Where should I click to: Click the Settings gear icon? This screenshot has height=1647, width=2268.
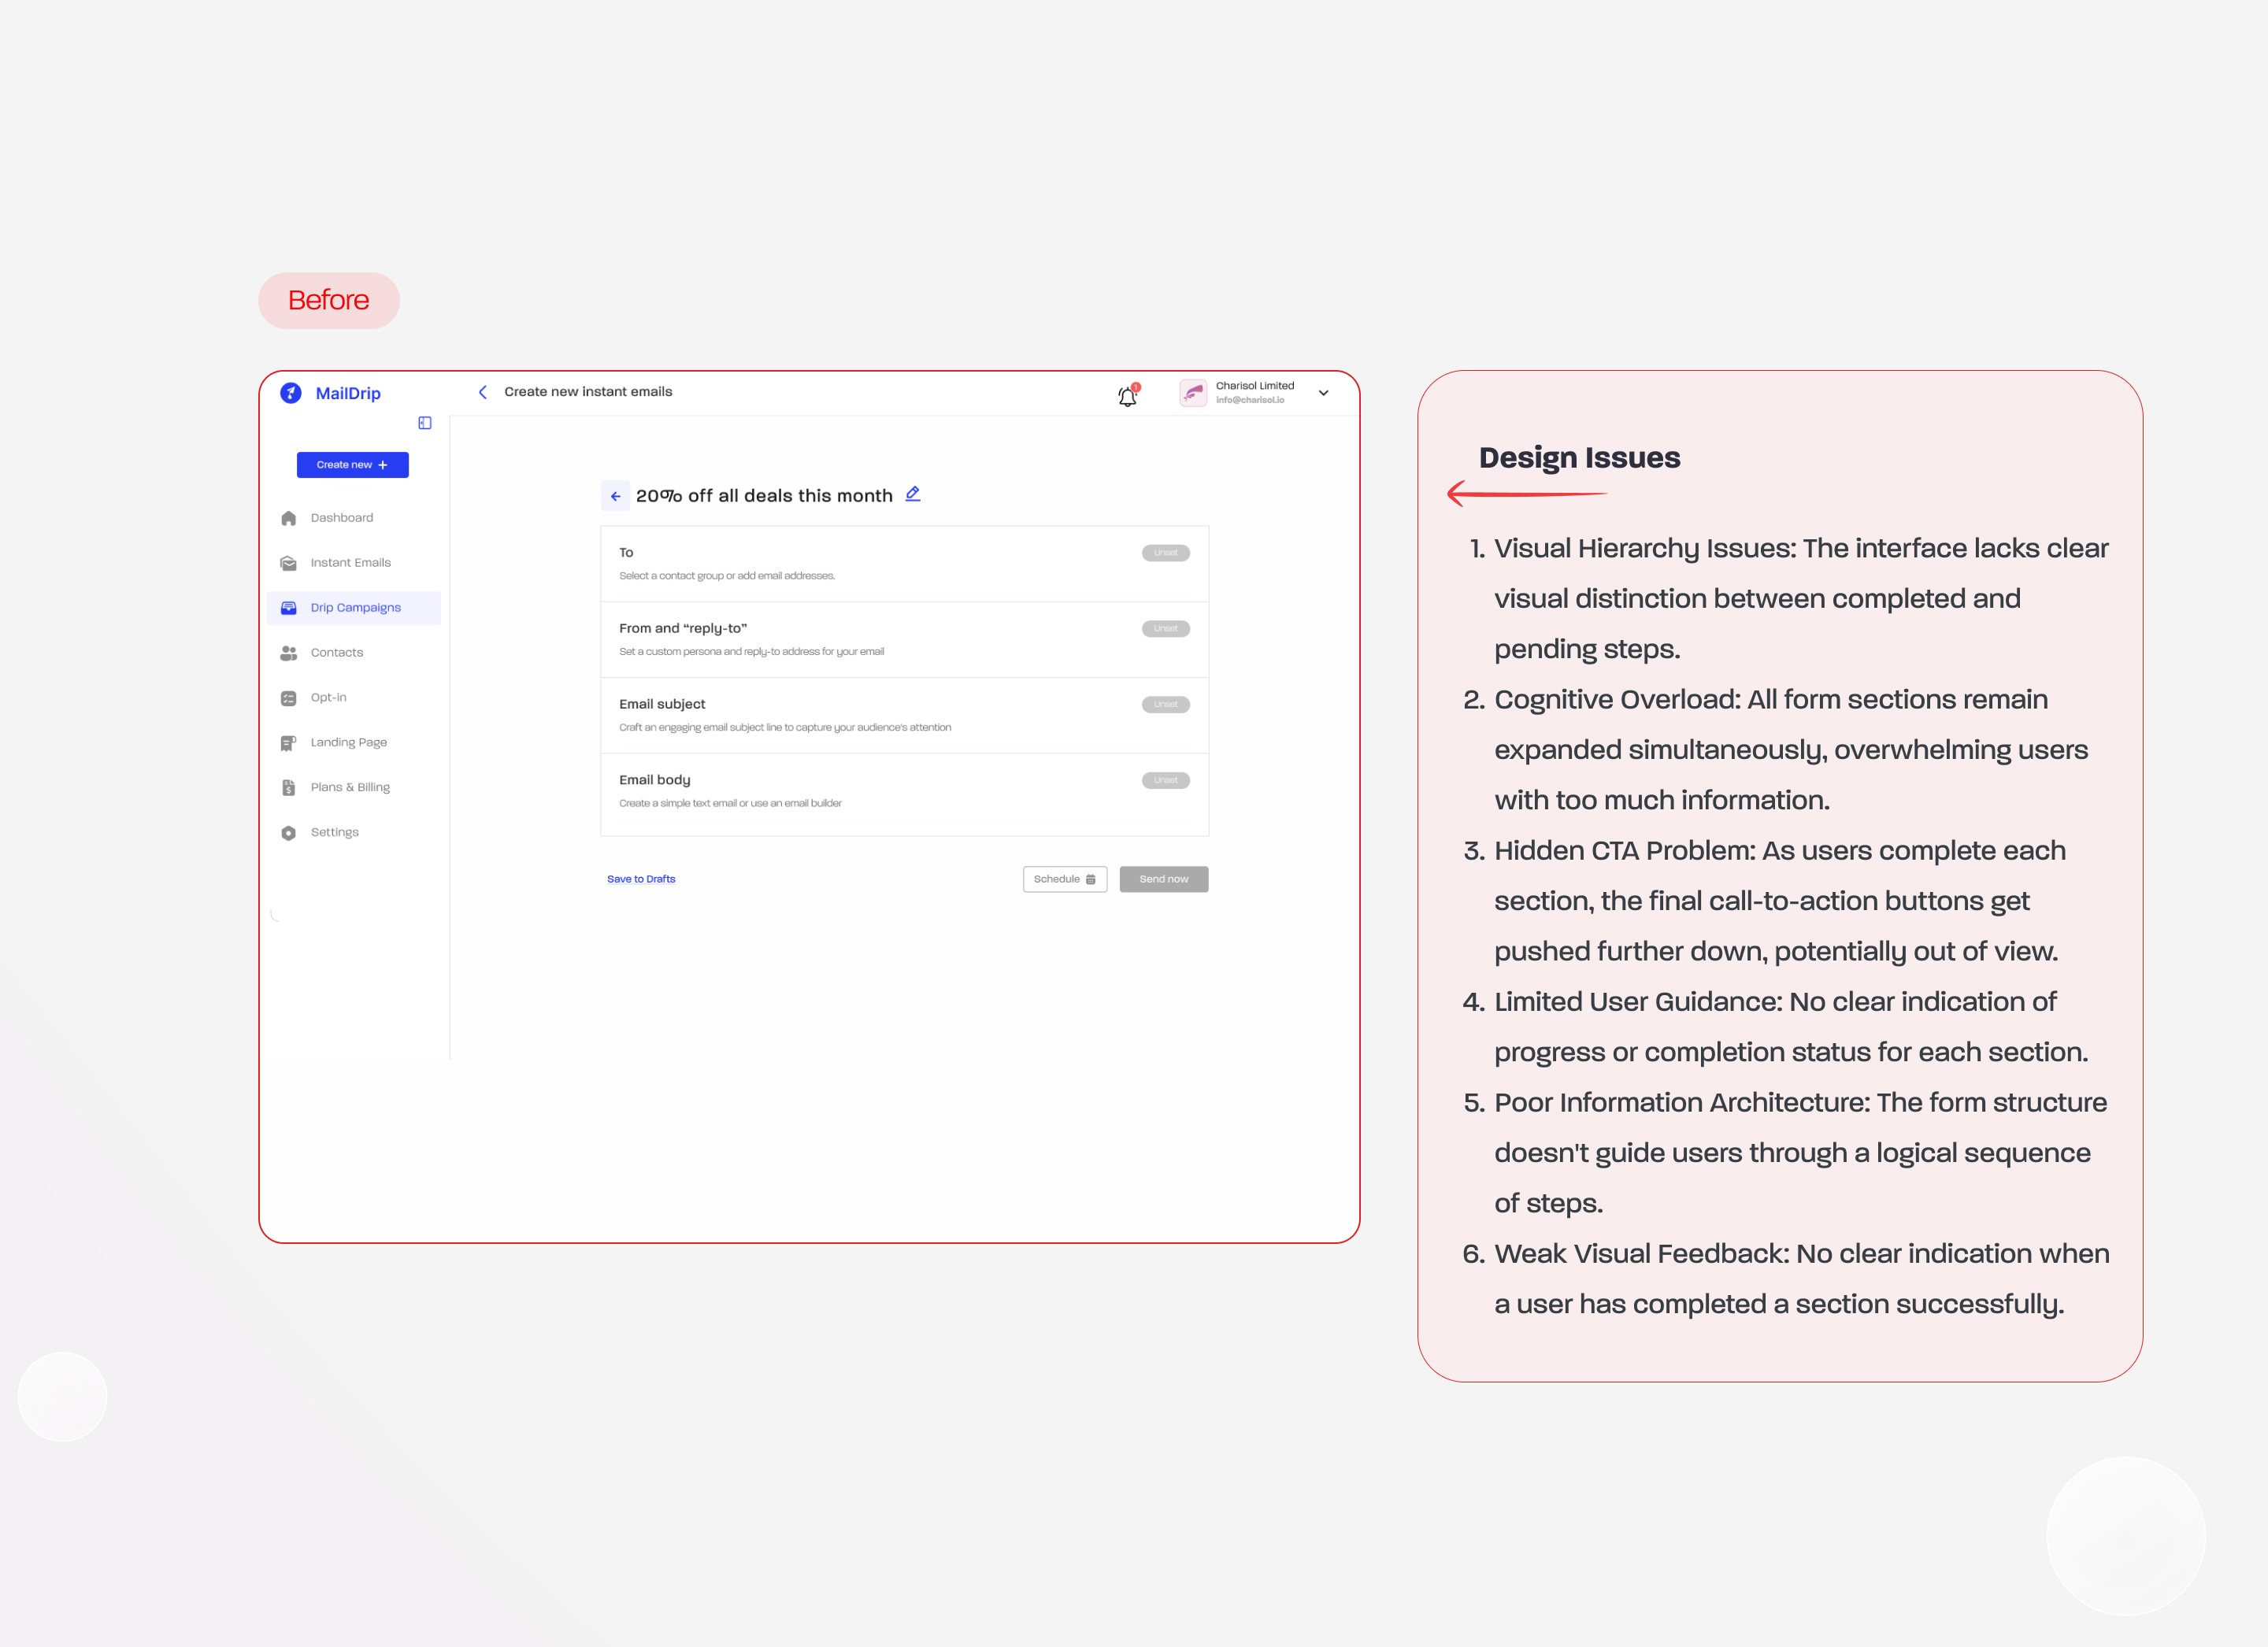point(289,833)
